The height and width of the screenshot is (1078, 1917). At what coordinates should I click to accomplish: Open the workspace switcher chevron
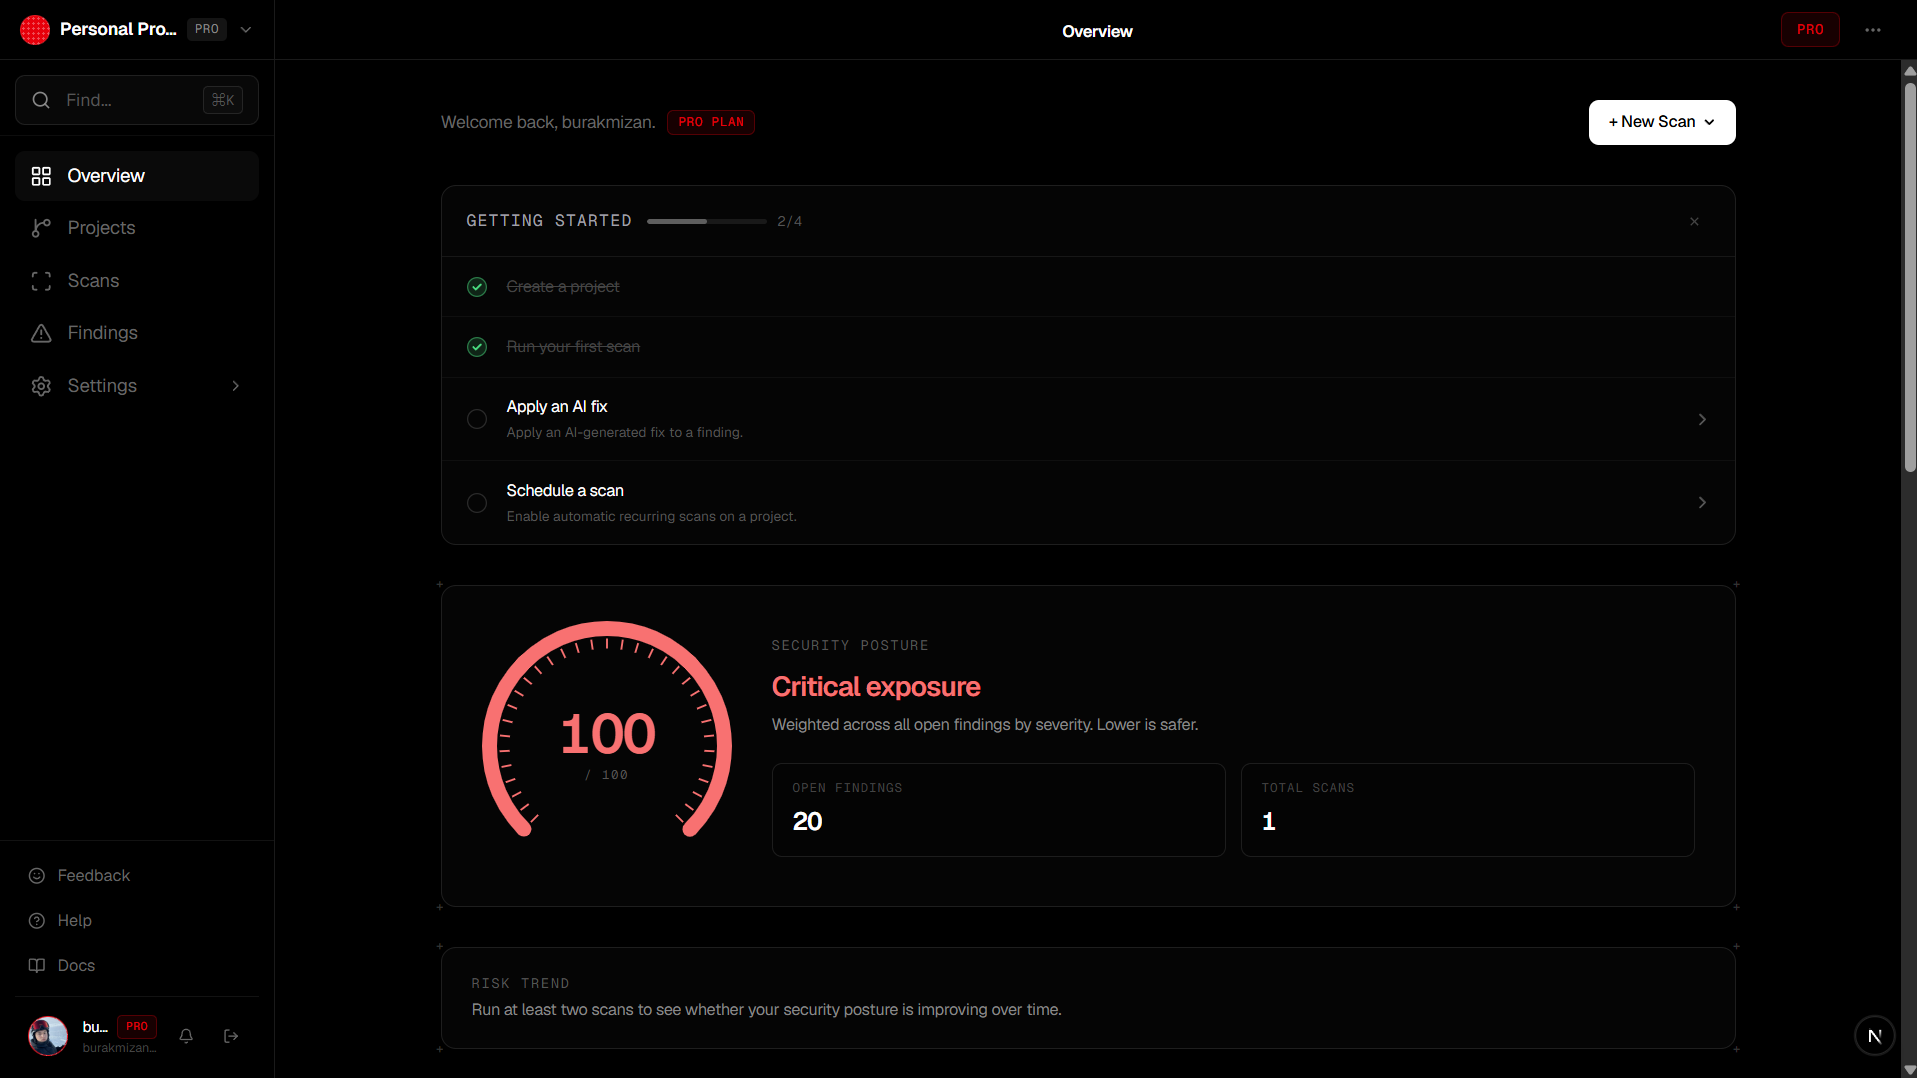click(x=246, y=30)
